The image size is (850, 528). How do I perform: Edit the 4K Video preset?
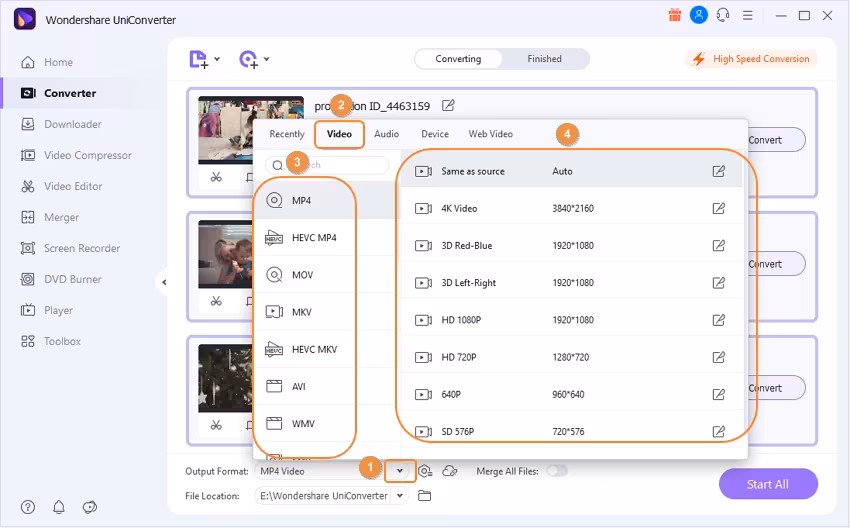718,208
